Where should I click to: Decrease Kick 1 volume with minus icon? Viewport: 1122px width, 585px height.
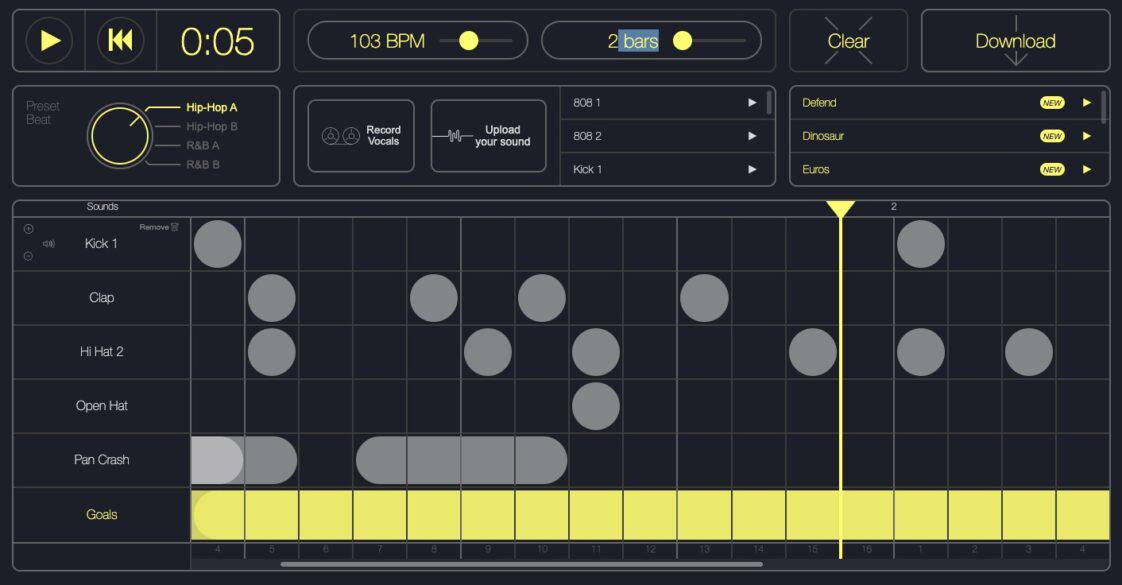[29, 255]
